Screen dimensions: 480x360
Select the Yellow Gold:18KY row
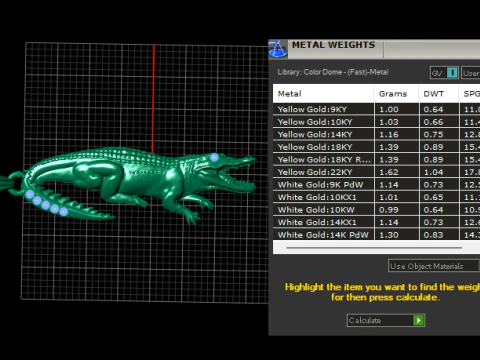[x=376, y=147]
